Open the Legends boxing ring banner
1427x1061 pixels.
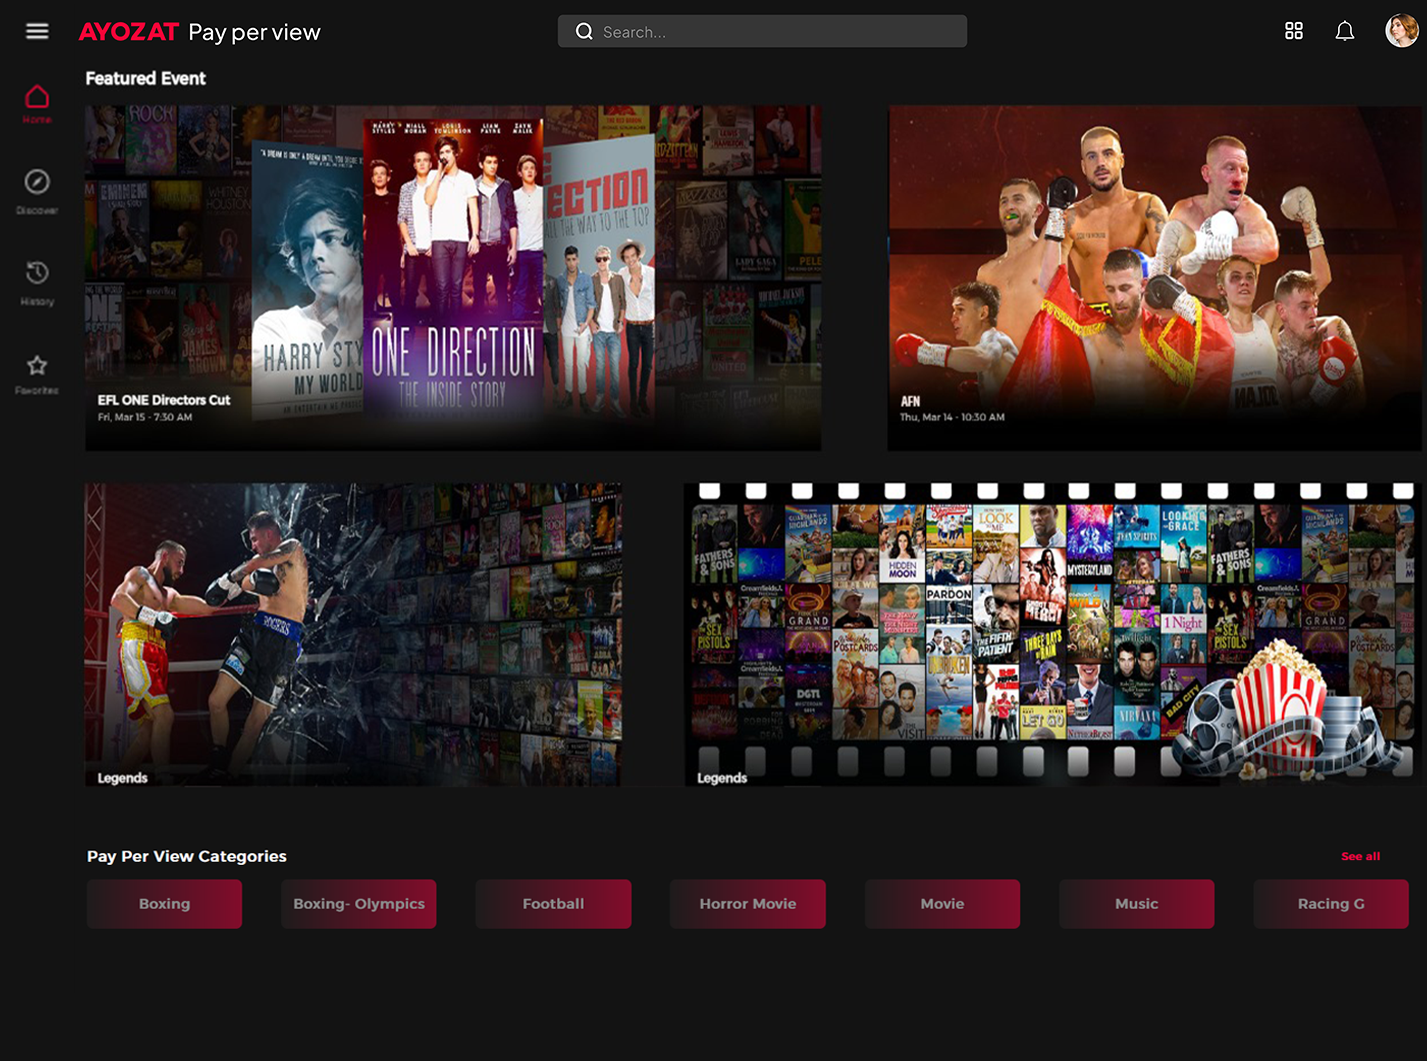click(353, 634)
